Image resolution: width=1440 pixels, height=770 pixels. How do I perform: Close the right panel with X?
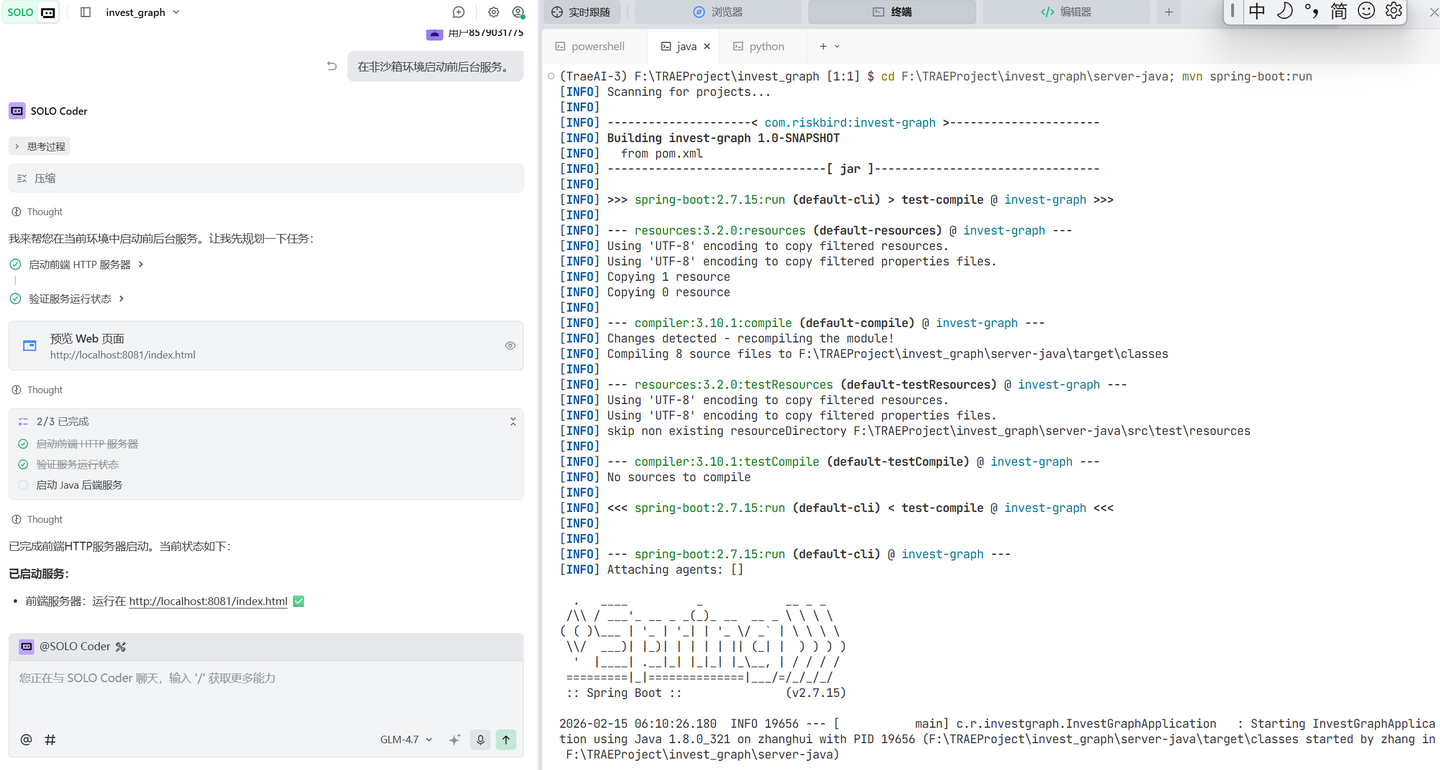click(1433, 12)
